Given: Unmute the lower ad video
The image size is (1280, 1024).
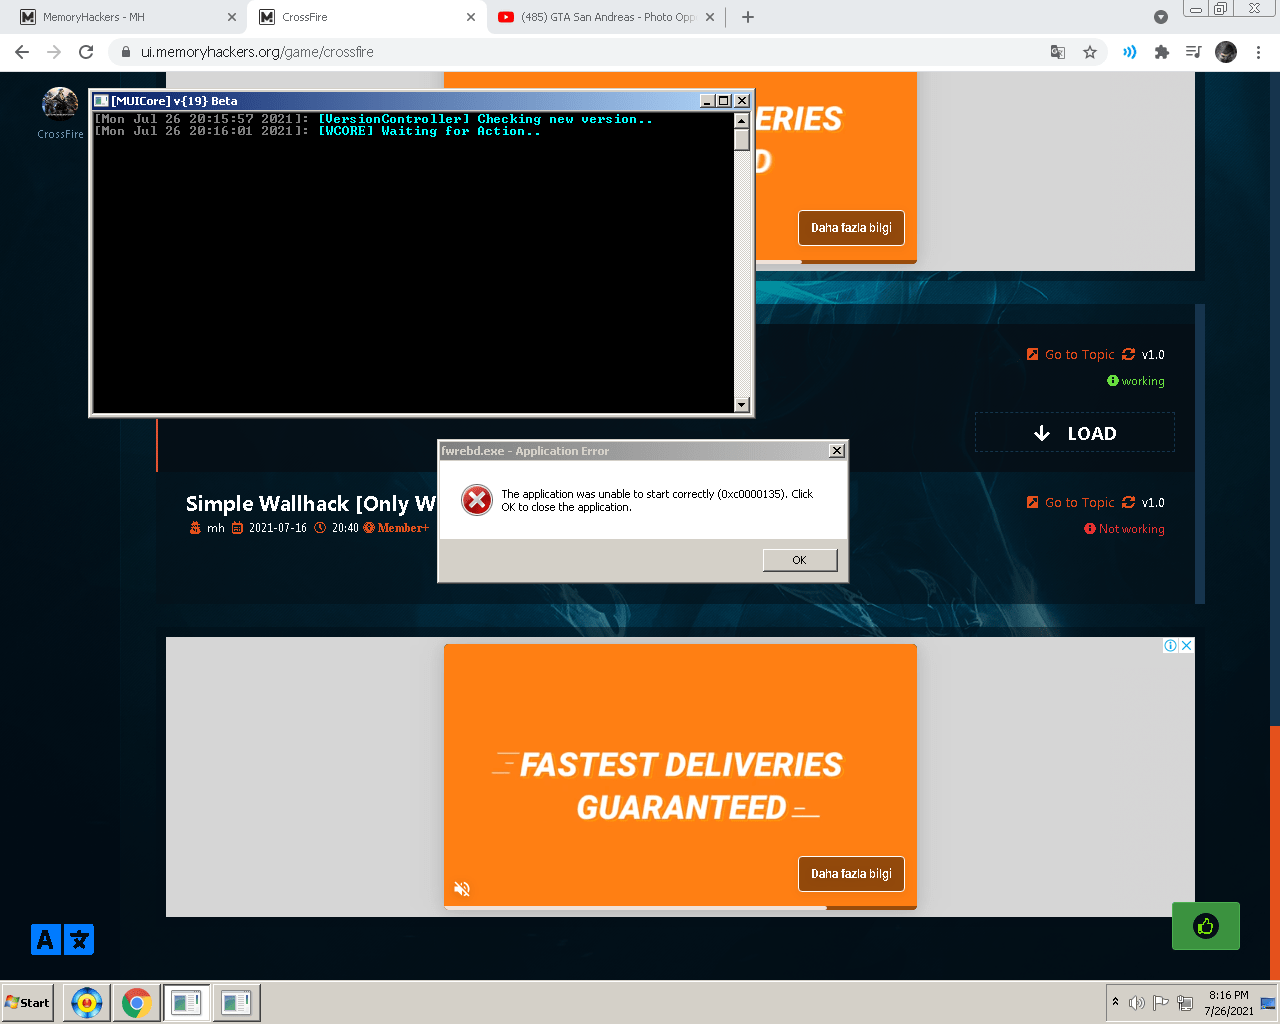Looking at the screenshot, I should tap(462, 889).
